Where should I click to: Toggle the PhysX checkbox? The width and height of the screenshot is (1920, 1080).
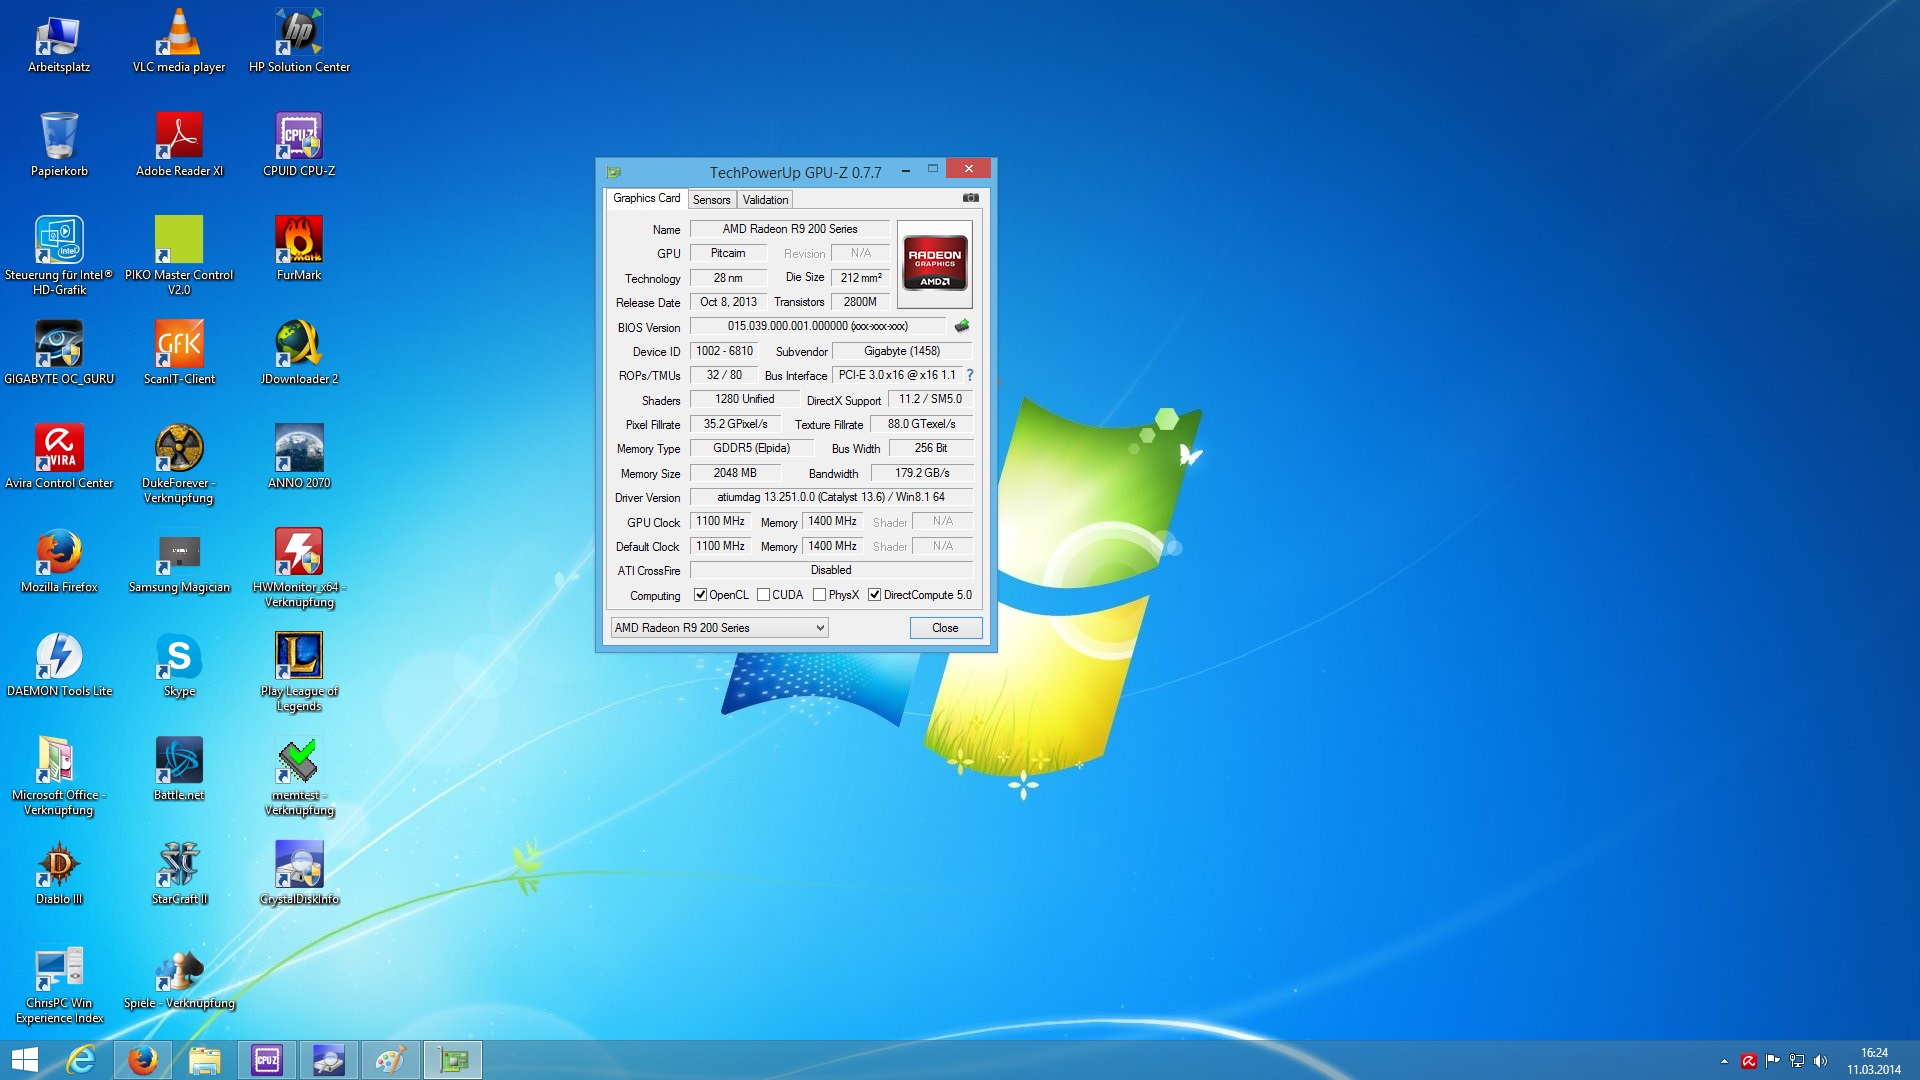pyautogui.click(x=819, y=595)
